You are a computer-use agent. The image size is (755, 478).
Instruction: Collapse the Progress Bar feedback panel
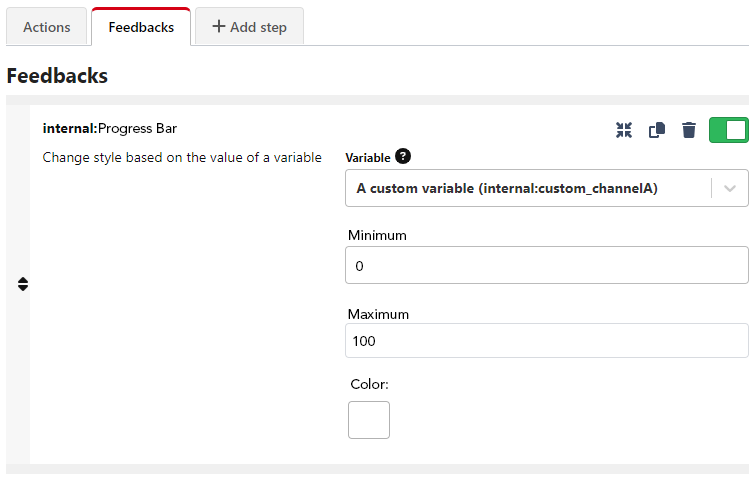coord(624,130)
